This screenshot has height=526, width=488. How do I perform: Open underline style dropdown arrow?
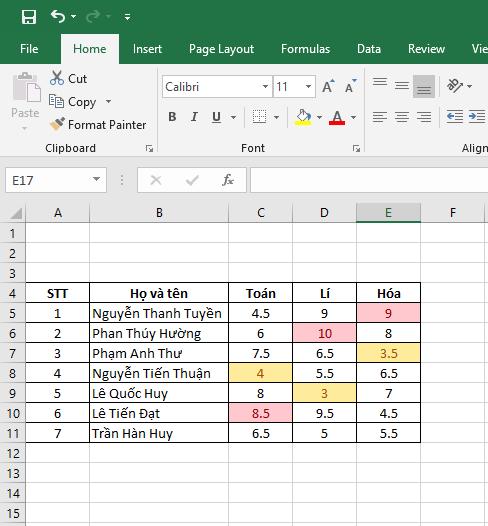233,117
